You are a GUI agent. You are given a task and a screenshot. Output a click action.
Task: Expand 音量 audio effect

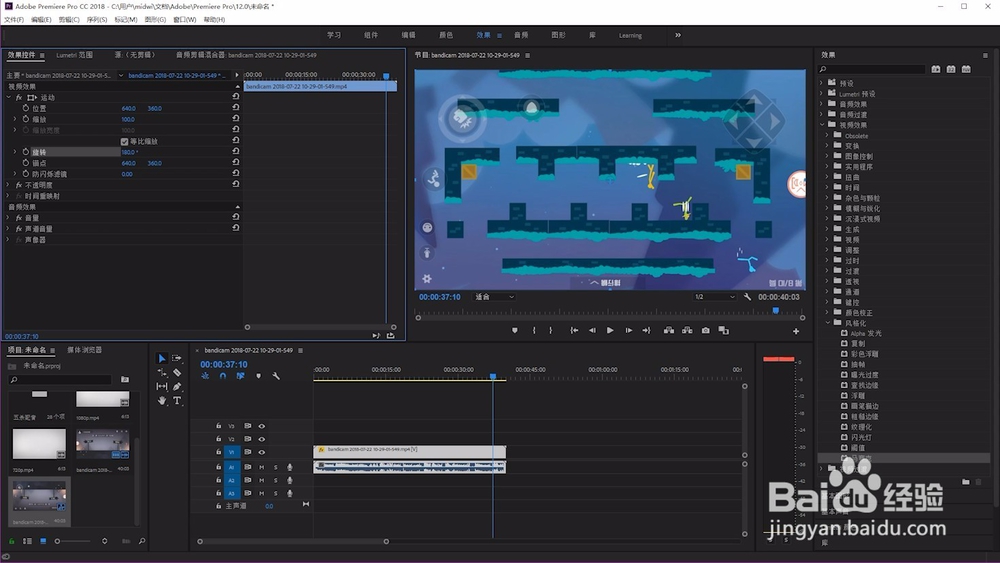(x=8, y=217)
